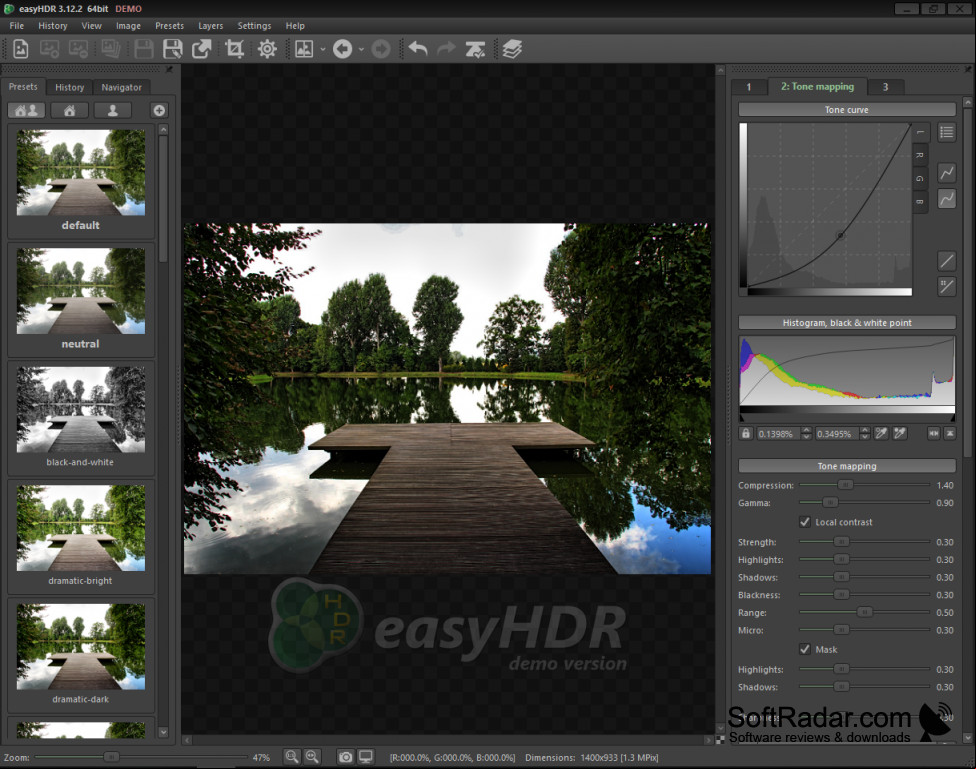The width and height of the screenshot is (976, 769).
Task: Click the zoom 1:1 magnifier icon
Action: click(x=291, y=757)
